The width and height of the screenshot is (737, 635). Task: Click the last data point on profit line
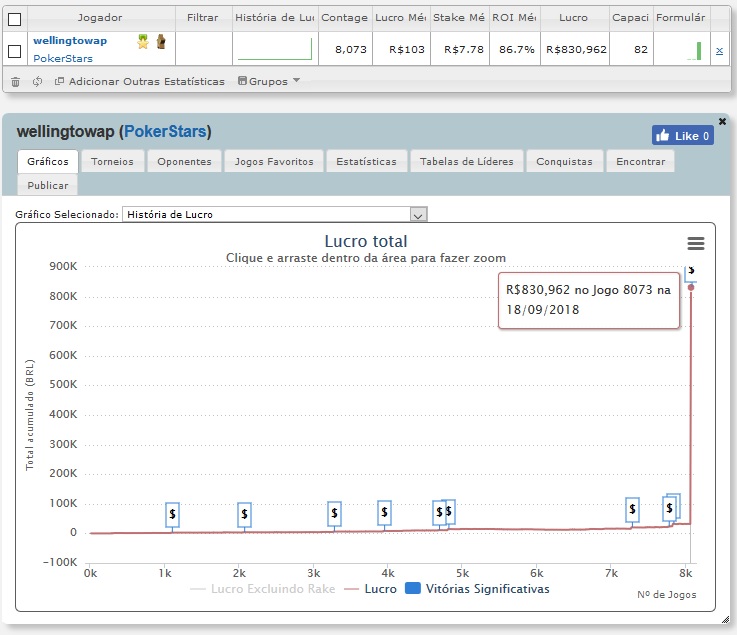click(x=691, y=287)
